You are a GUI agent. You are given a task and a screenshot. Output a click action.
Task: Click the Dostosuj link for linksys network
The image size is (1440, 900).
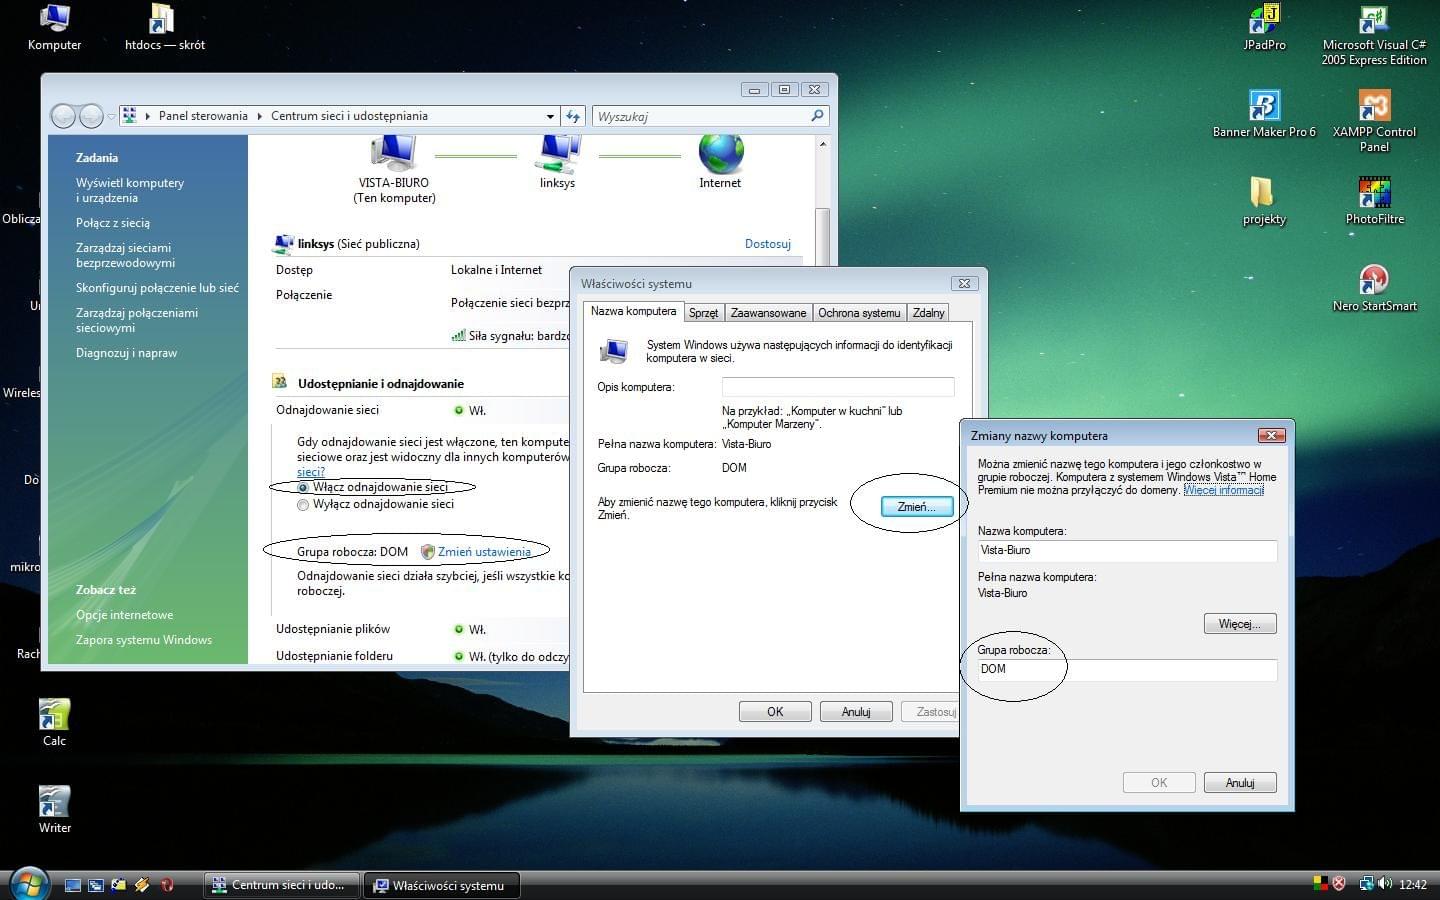pyautogui.click(x=768, y=244)
